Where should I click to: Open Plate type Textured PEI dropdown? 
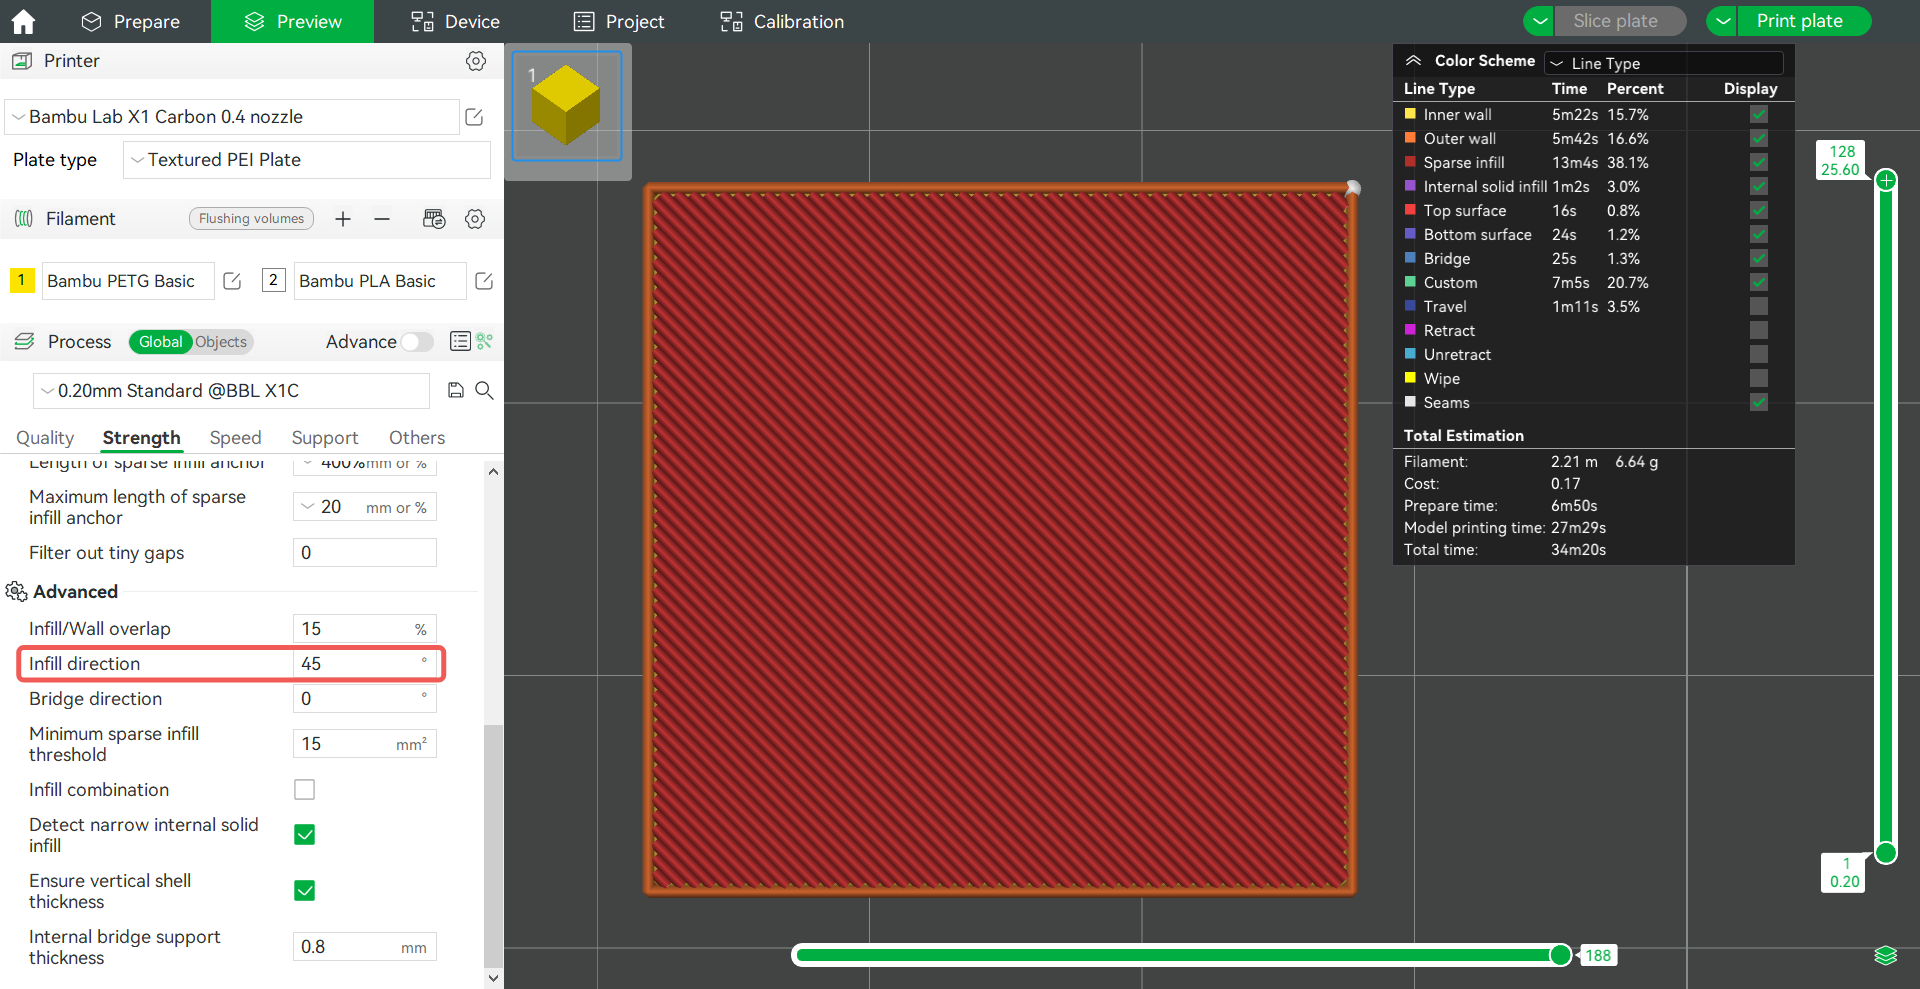(x=307, y=160)
